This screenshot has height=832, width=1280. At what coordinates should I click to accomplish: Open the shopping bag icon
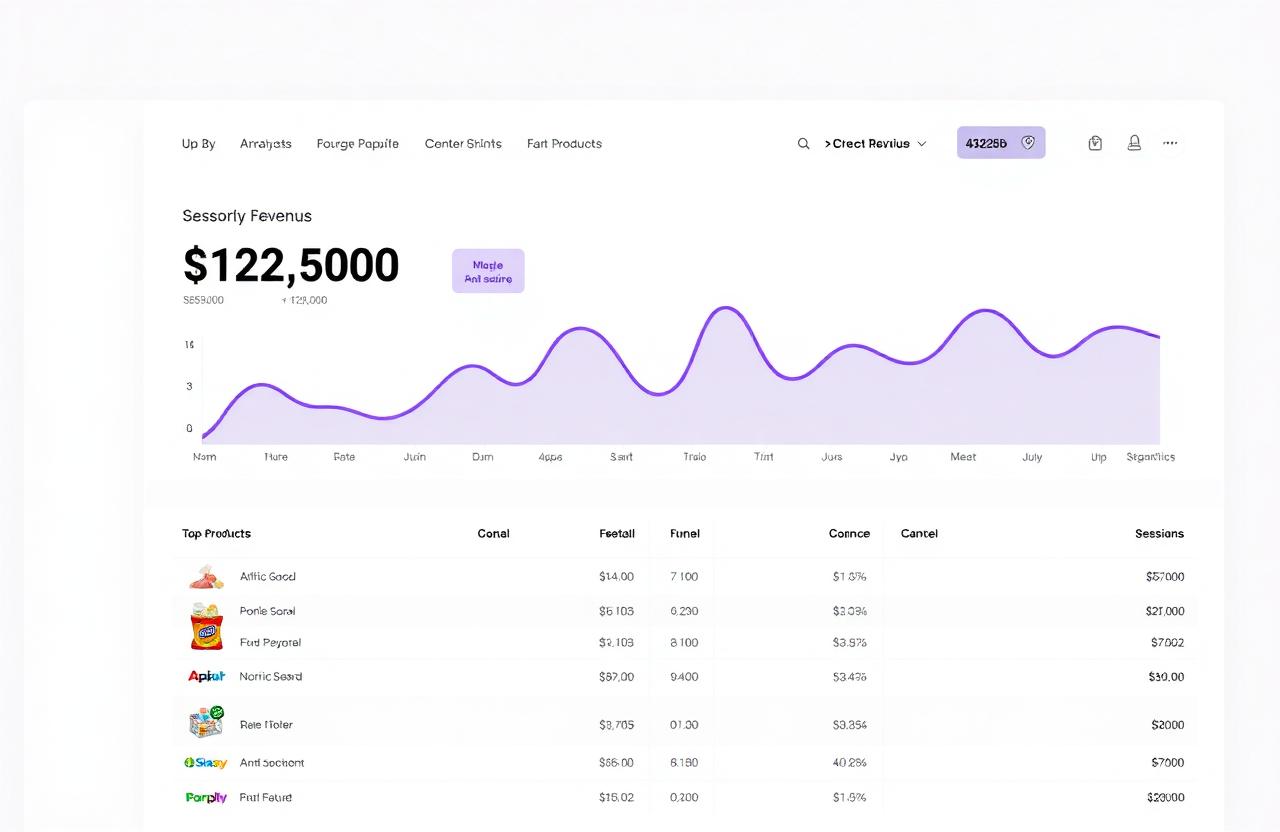click(1095, 143)
